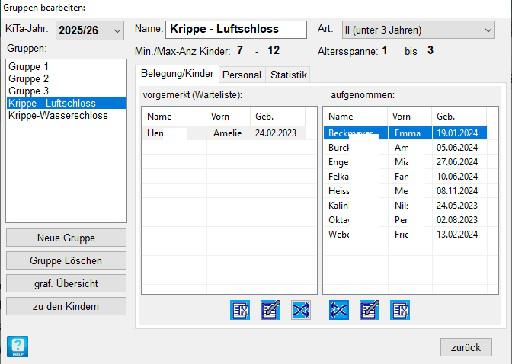Switch to the Personal tab

242,74
